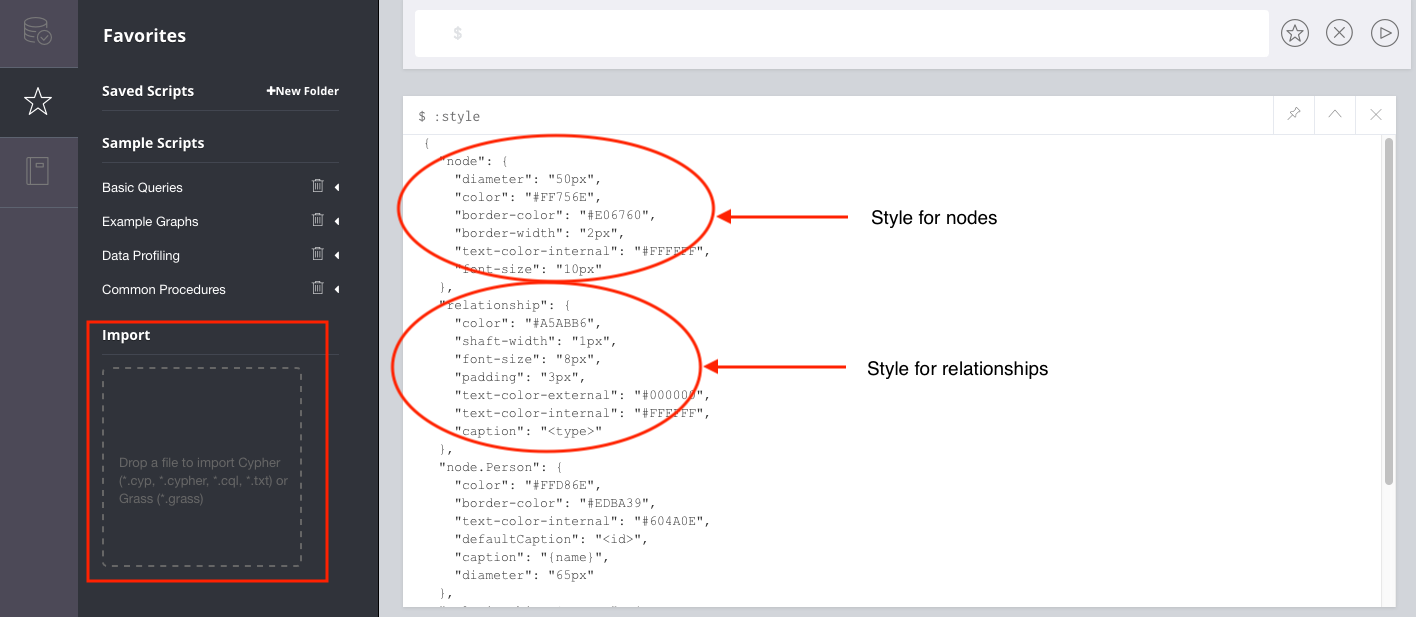Screen dimensions: 1416x617
Task: Close the :style result frame
Action: [x=1376, y=115]
